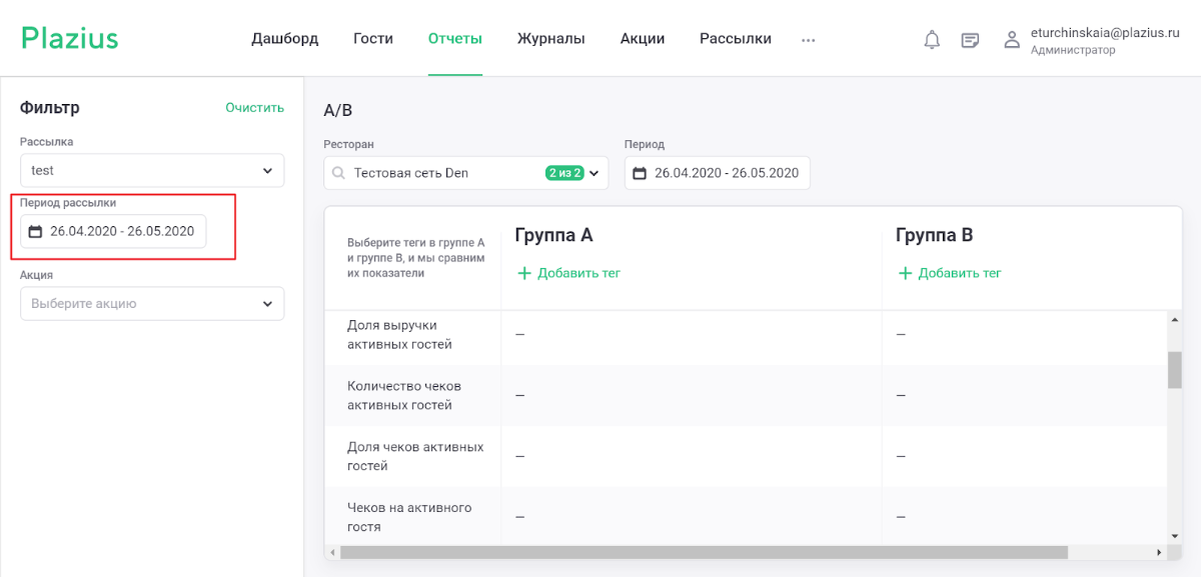Click the Администратор role label

tap(1073, 50)
